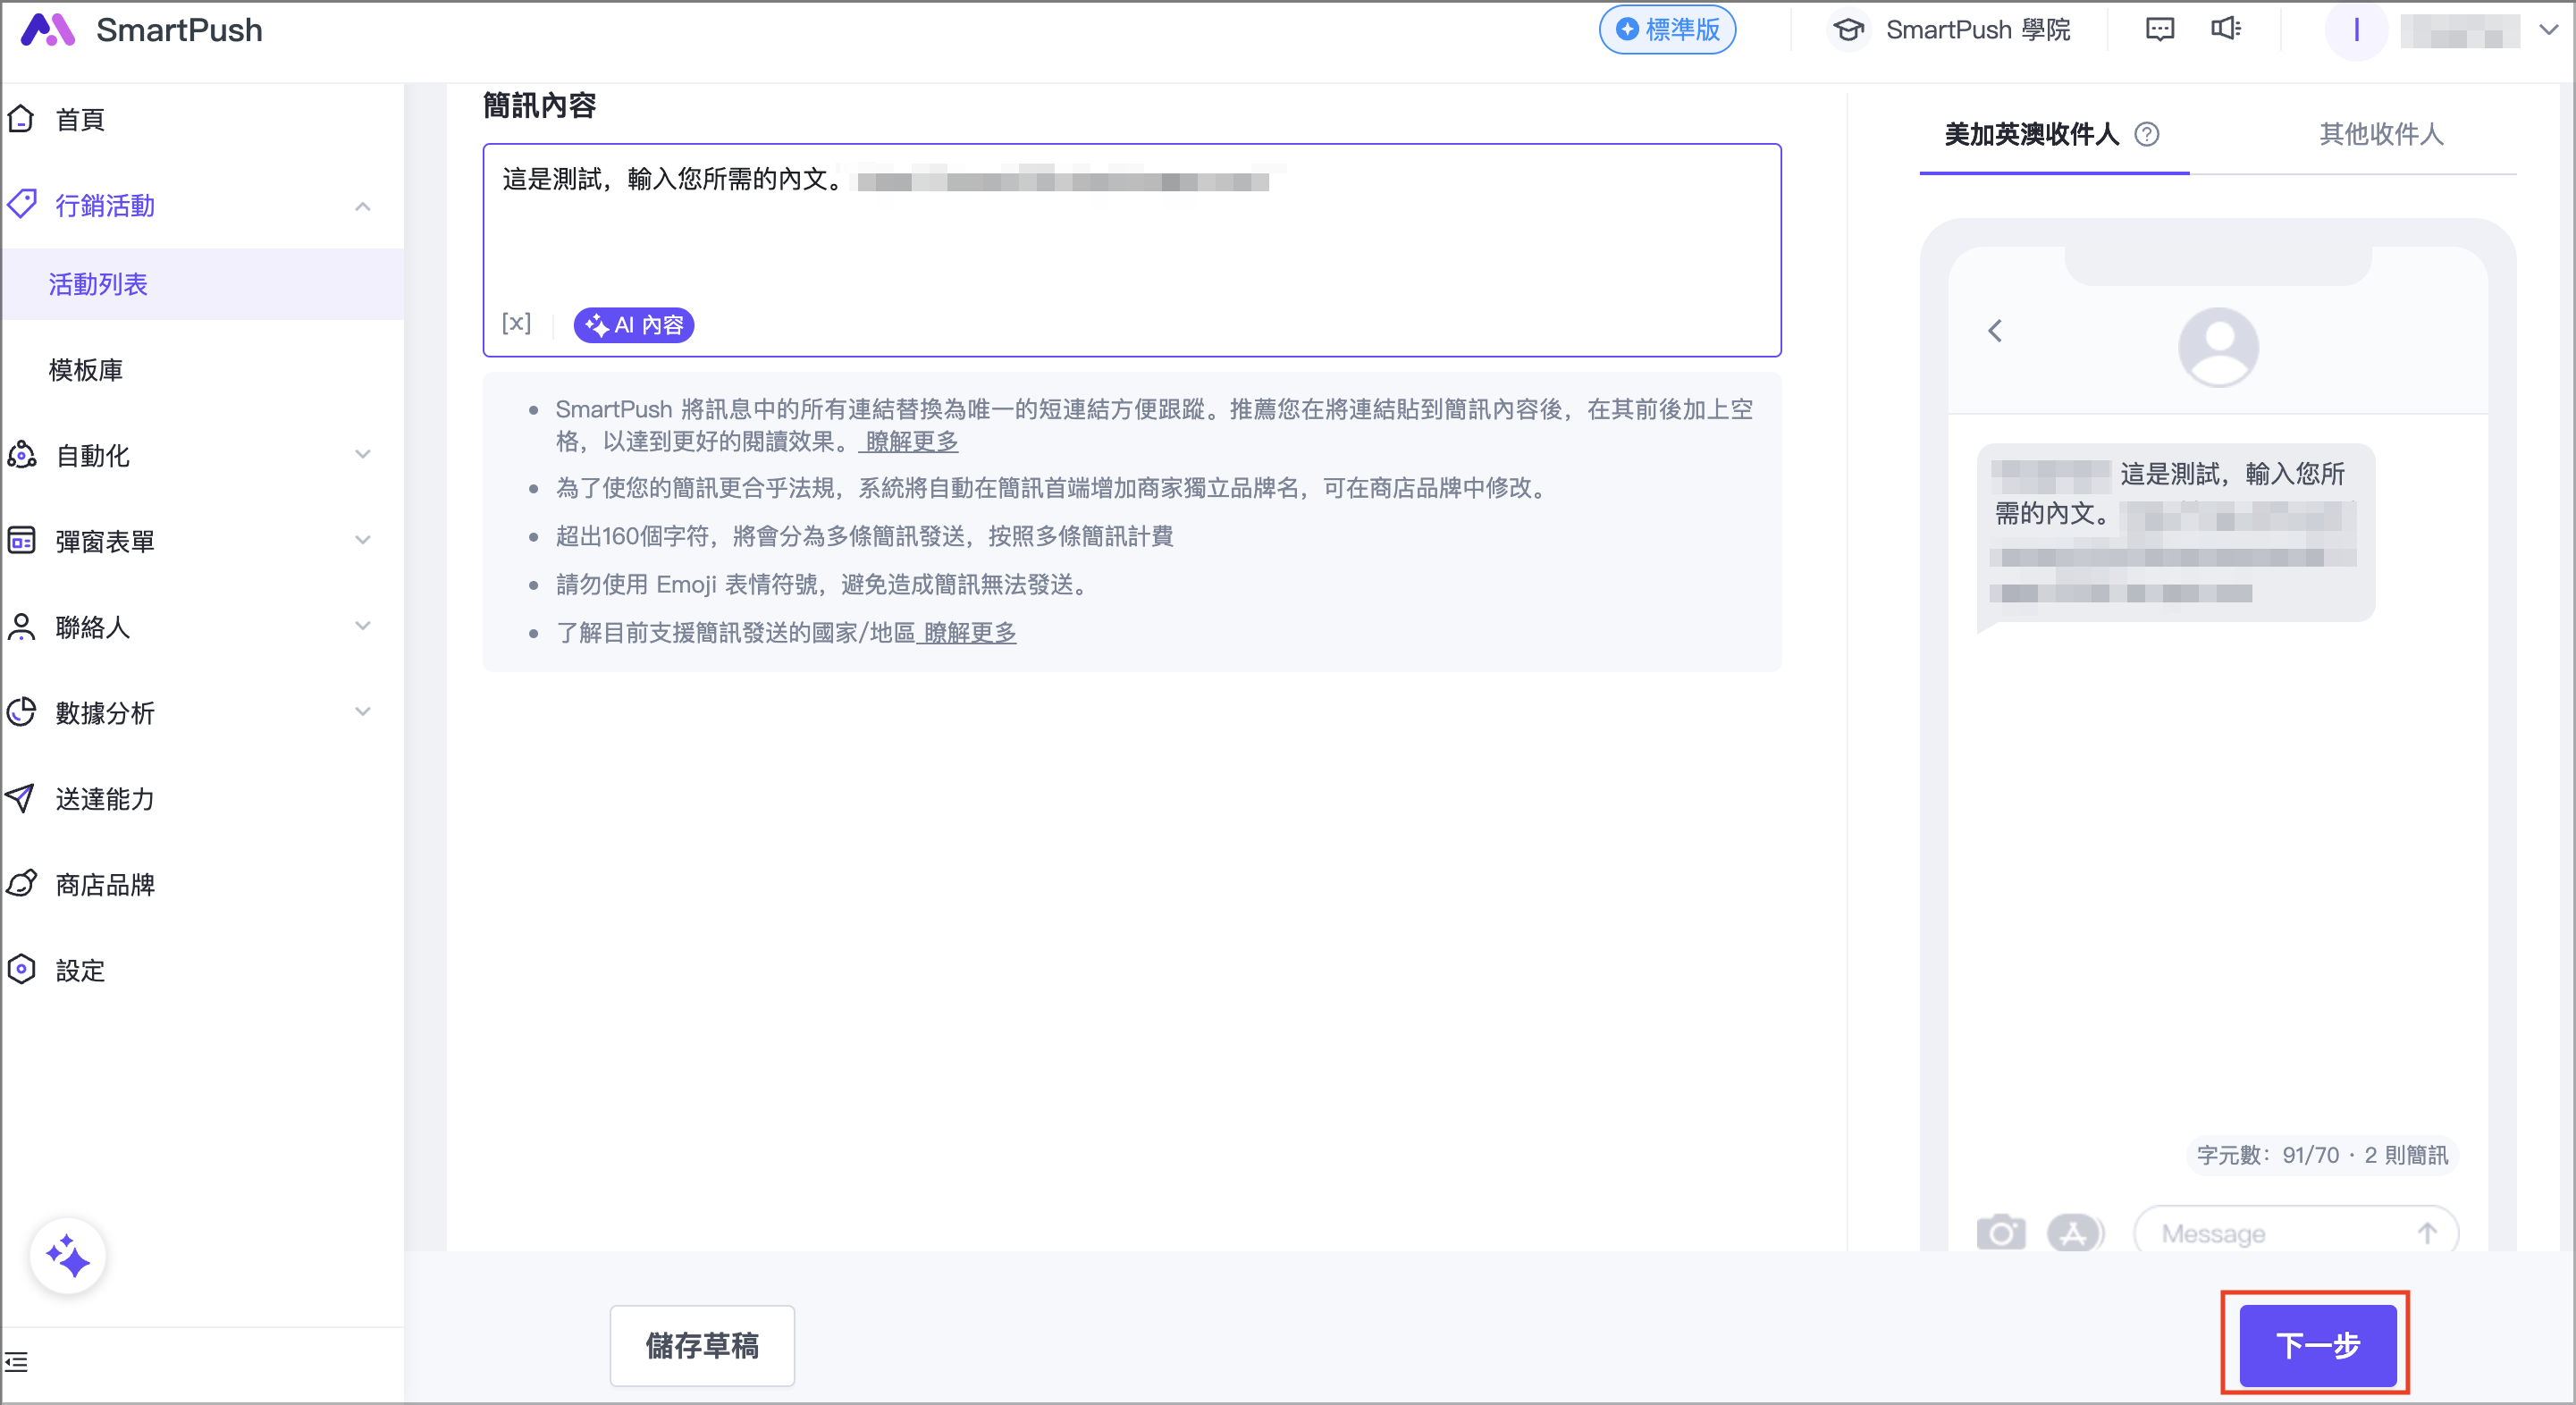Switch to the 其他收件人 tab

pyautogui.click(x=2380, y=134)
